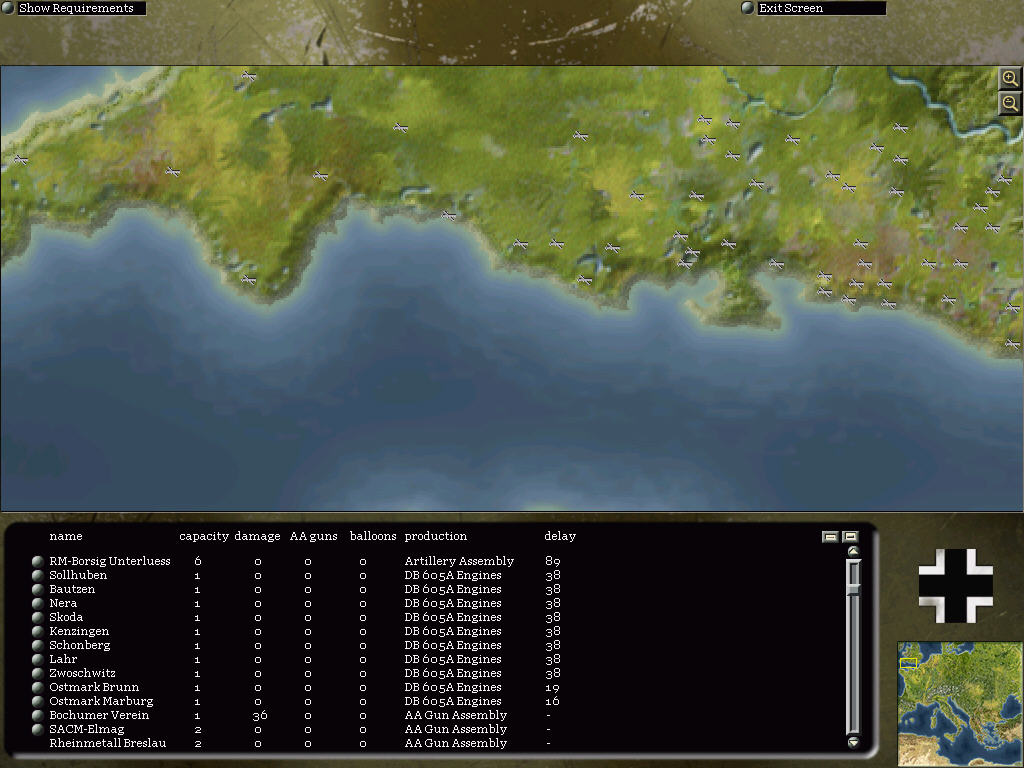Click DB 605A Engines in Skoda row
1024x768 pixels.
pos(453,617)
